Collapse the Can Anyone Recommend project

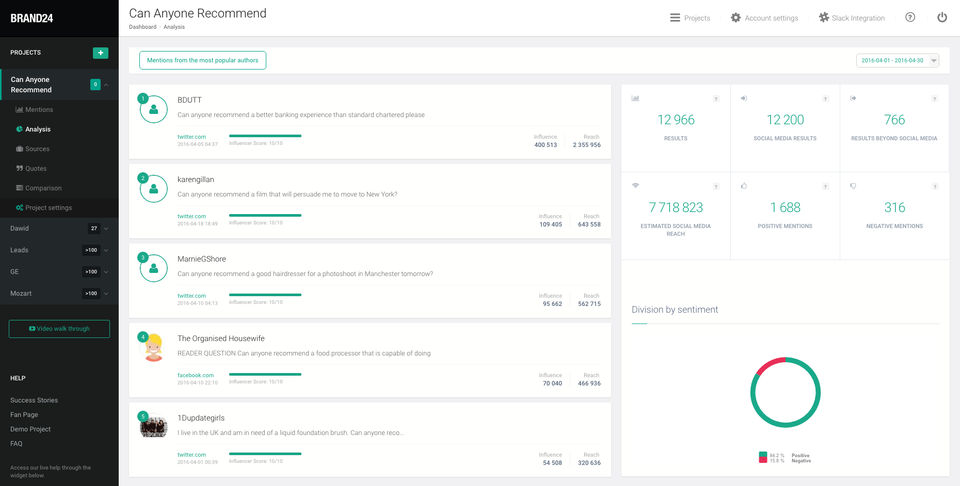(106, 84)
